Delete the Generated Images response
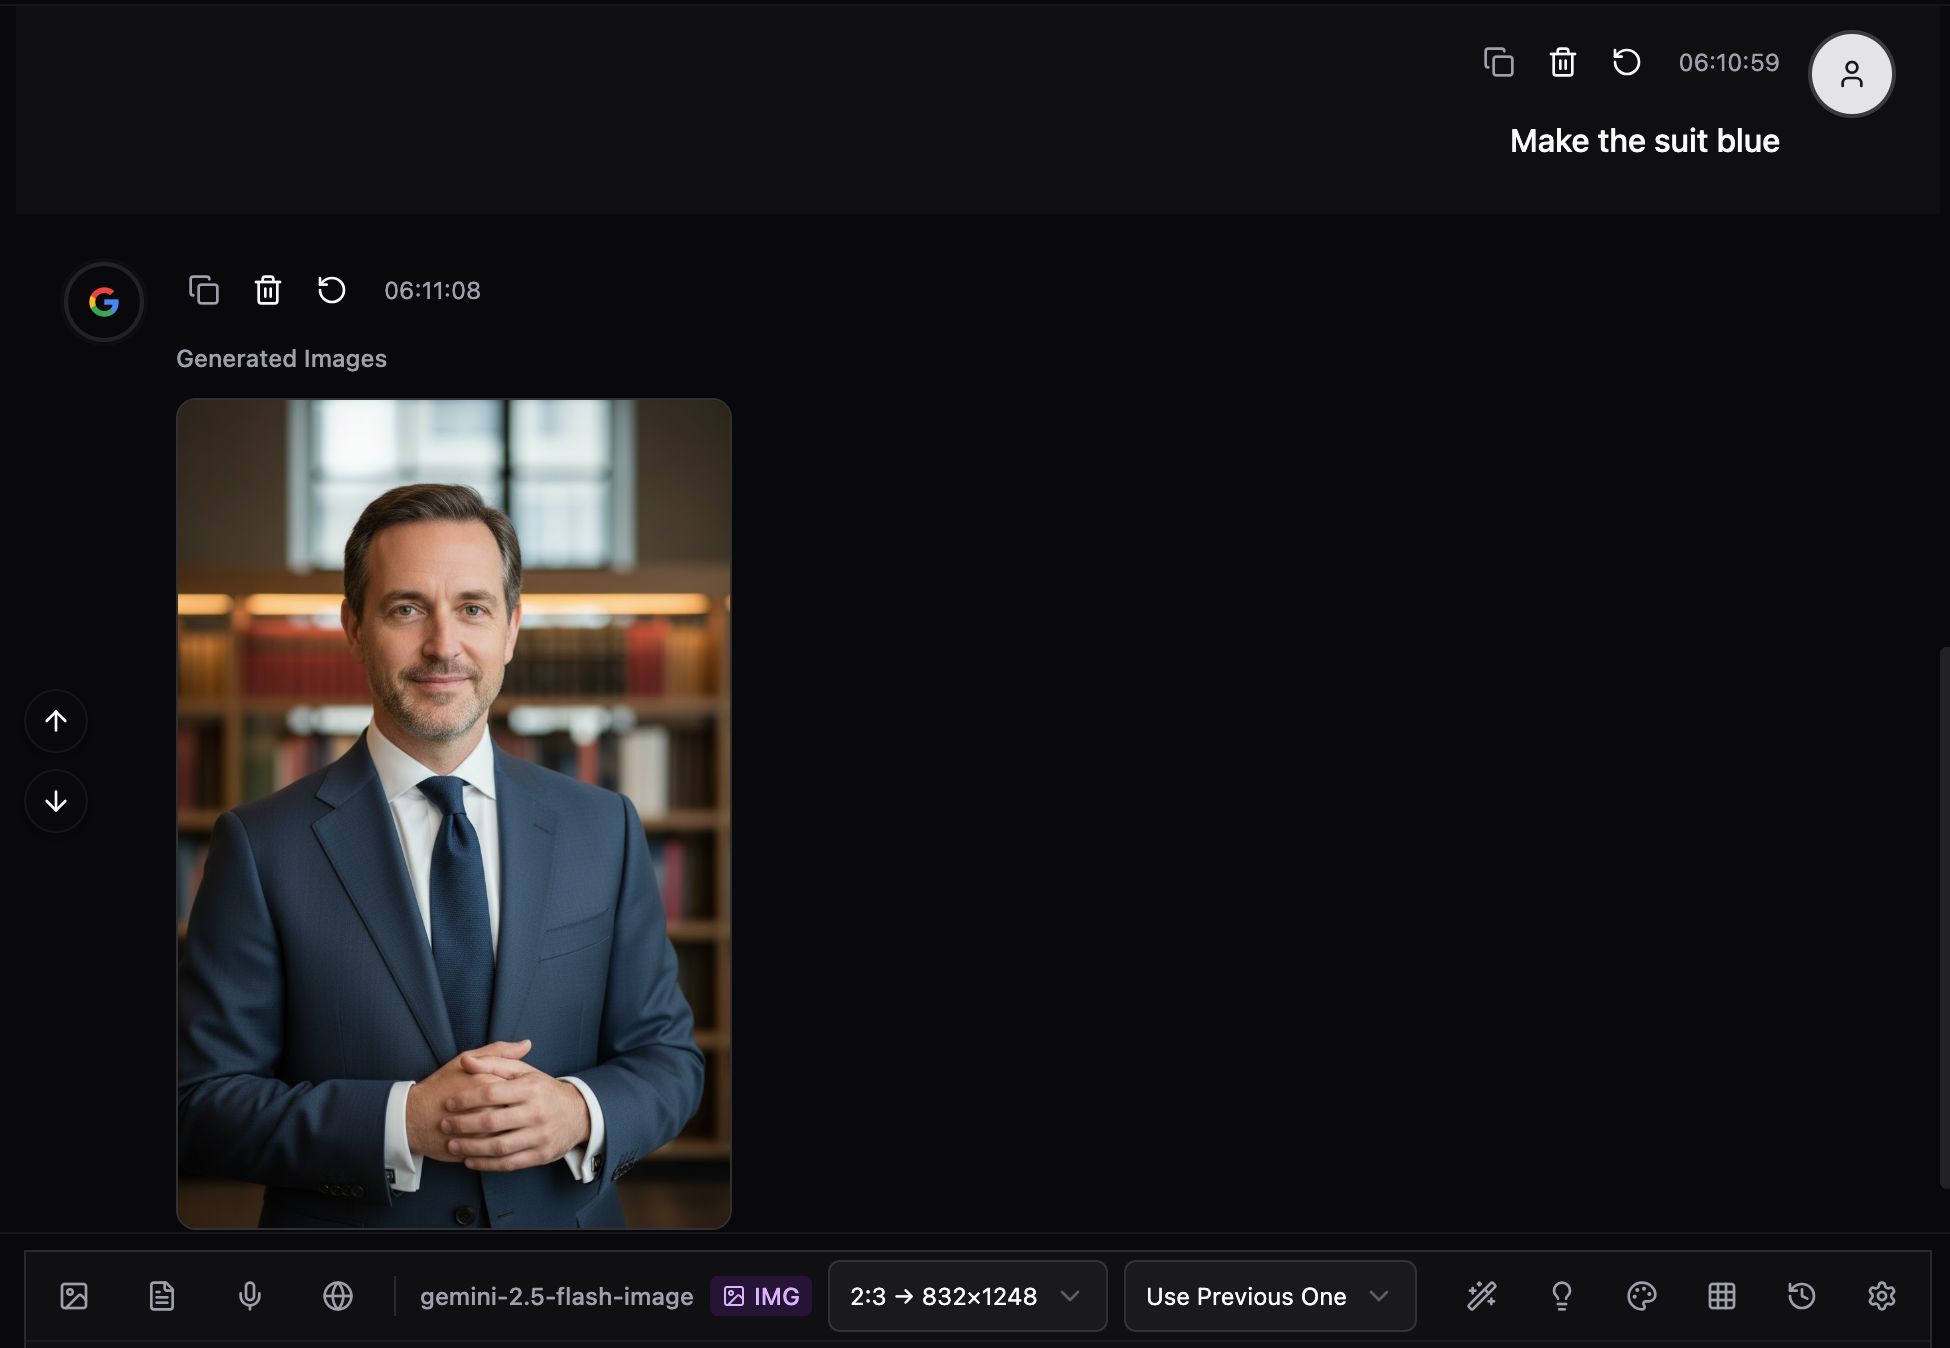 (x=268, y=290)
